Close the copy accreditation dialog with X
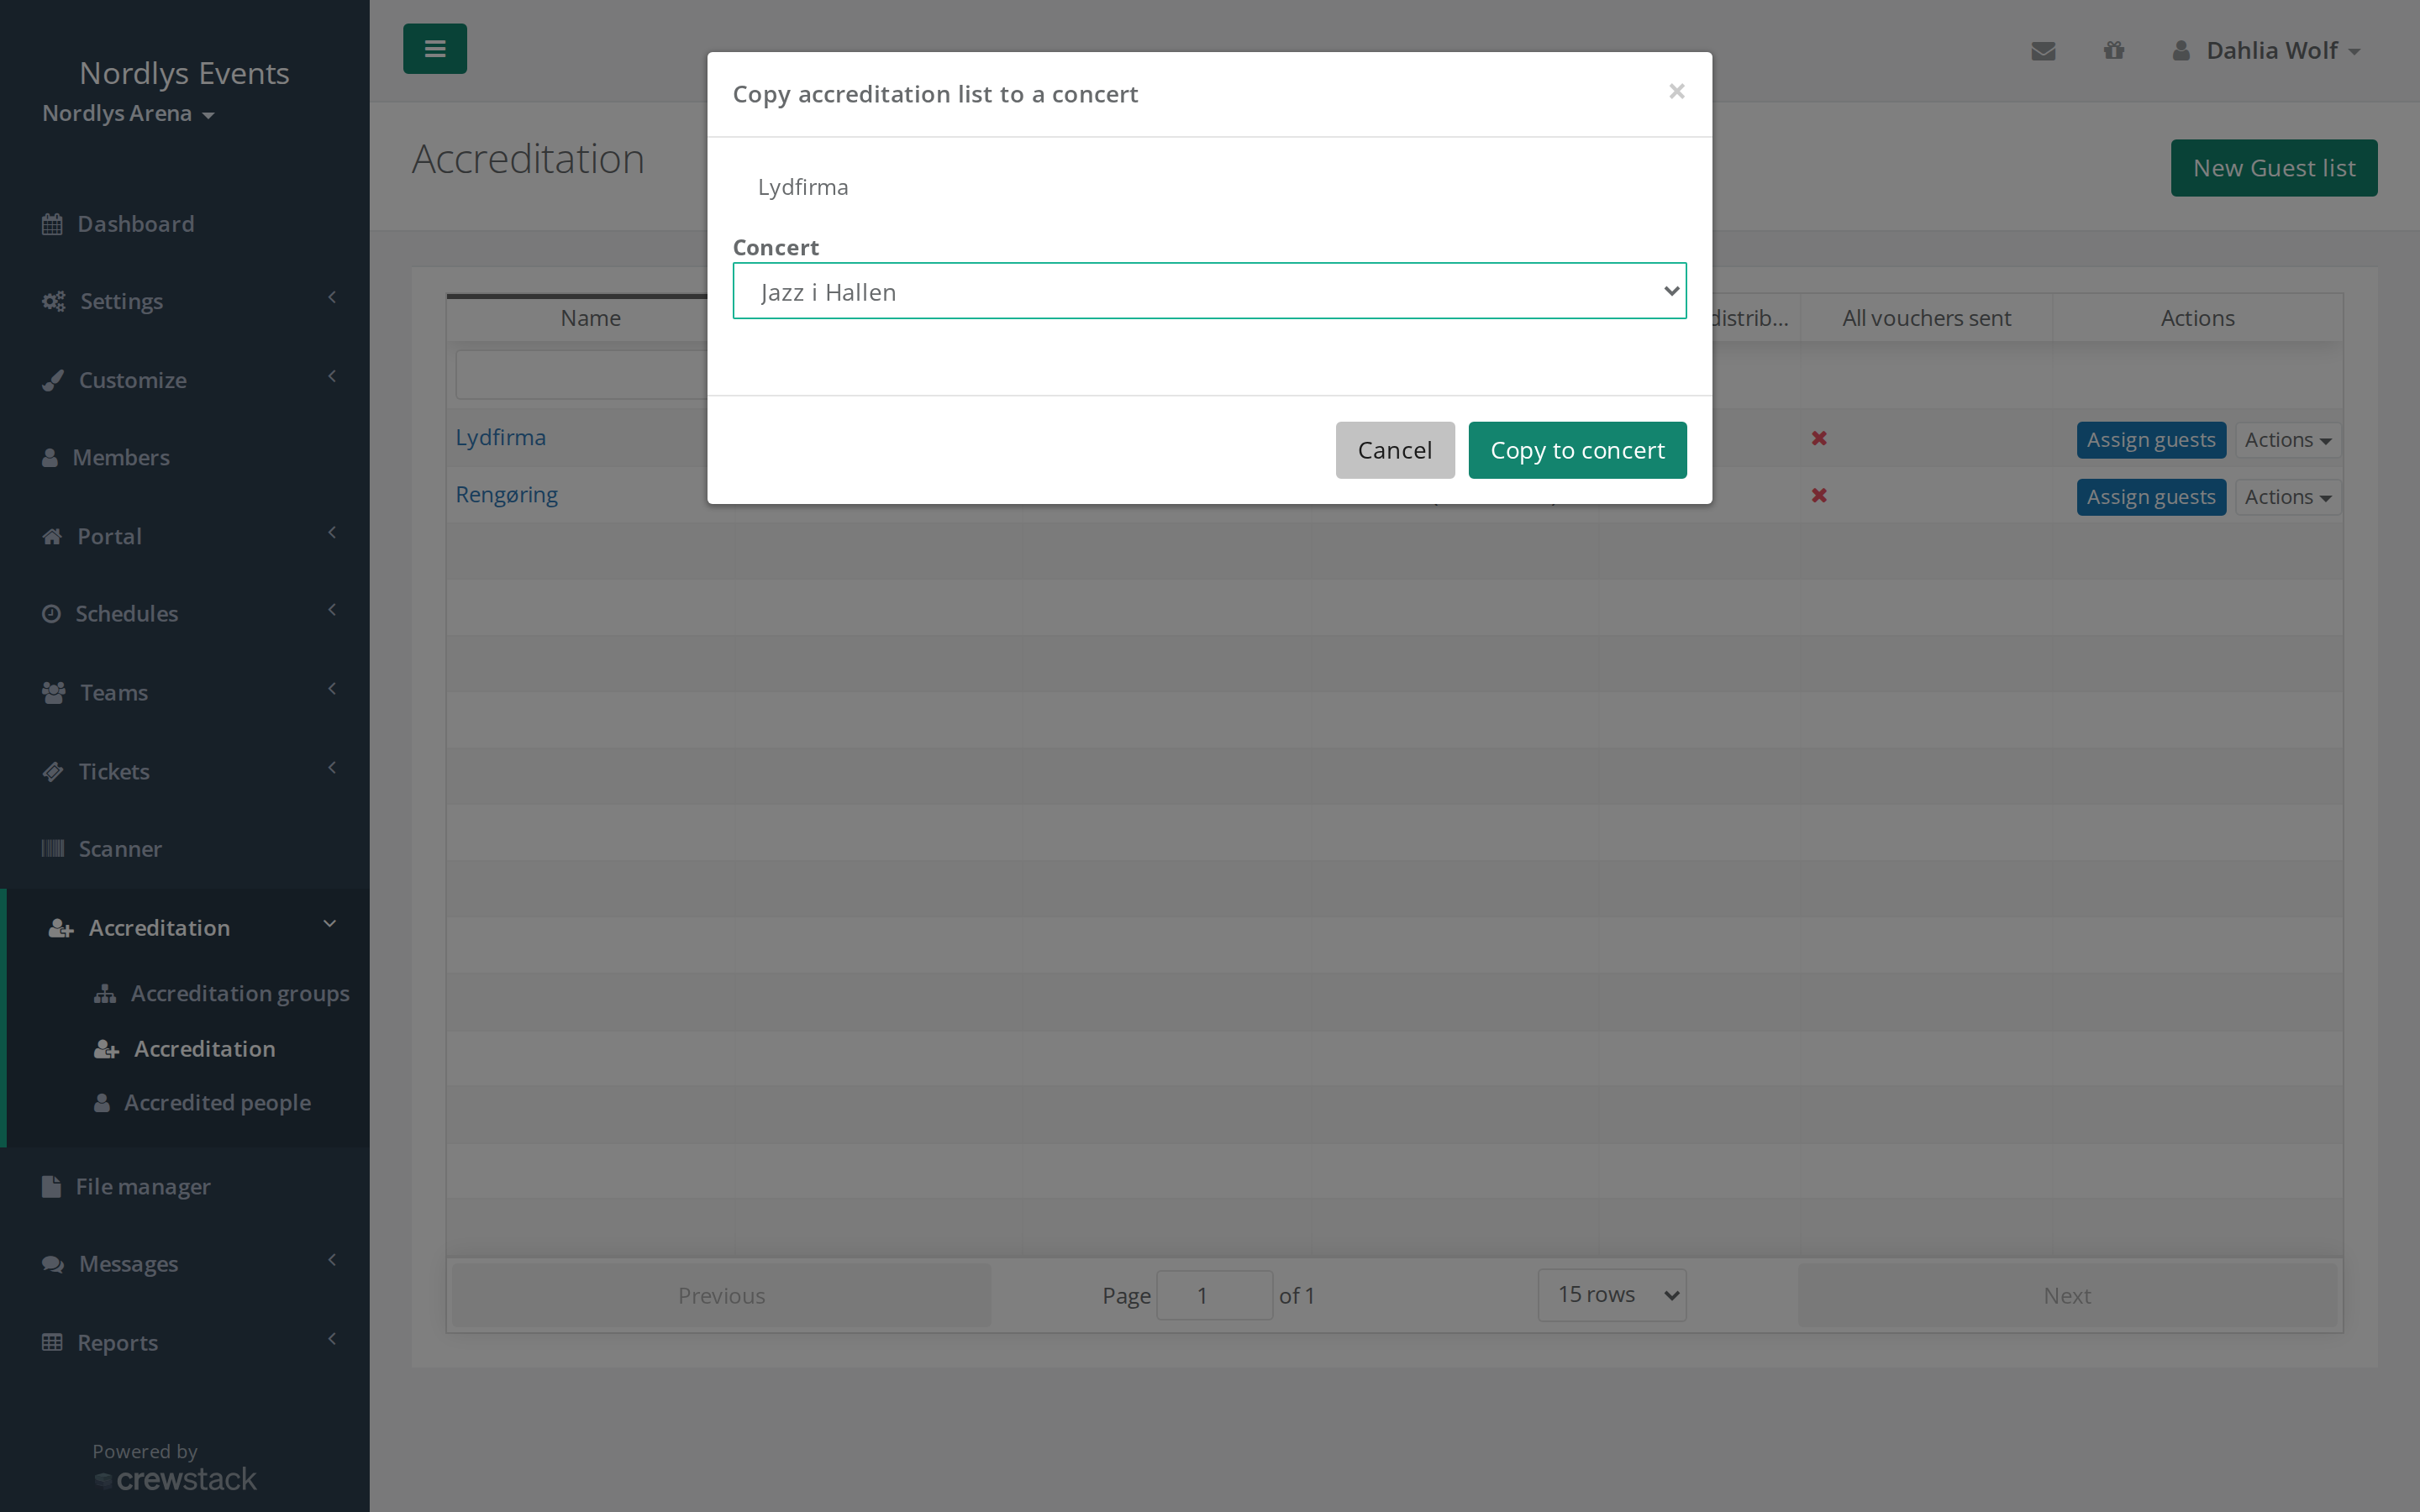The height and width of the screenshot is (1512, 2420). pos(1677,92)
